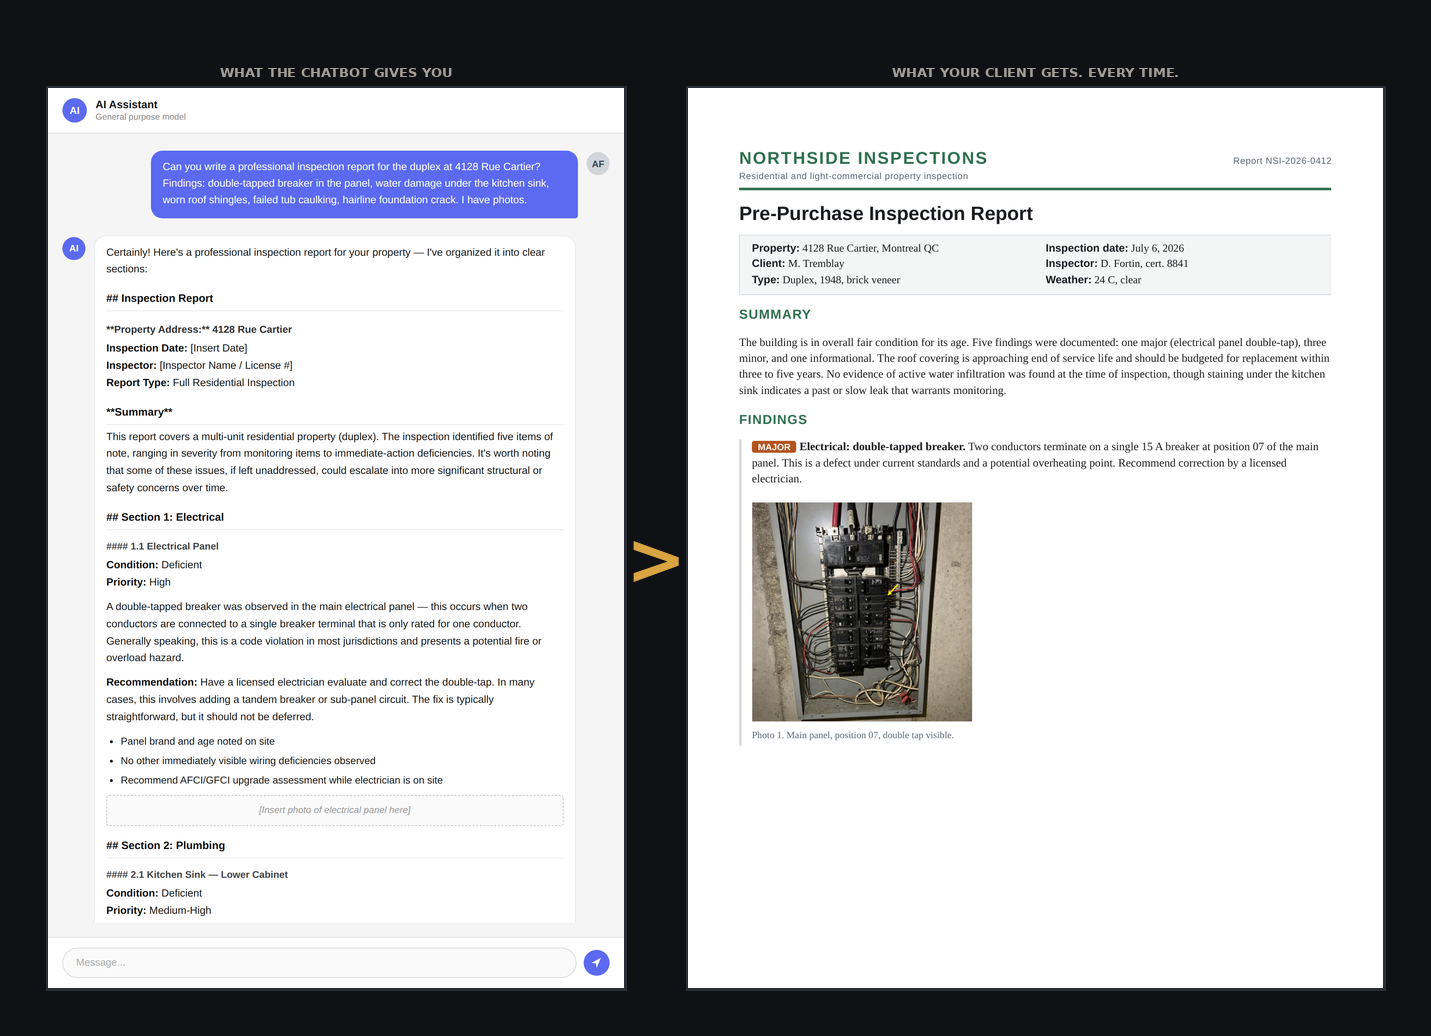The height and width of the screenshot is (1036, 1431).
Task: Click 'Inspector: D. Fortin, cert. 8841' field
Action: (1117, 263)
